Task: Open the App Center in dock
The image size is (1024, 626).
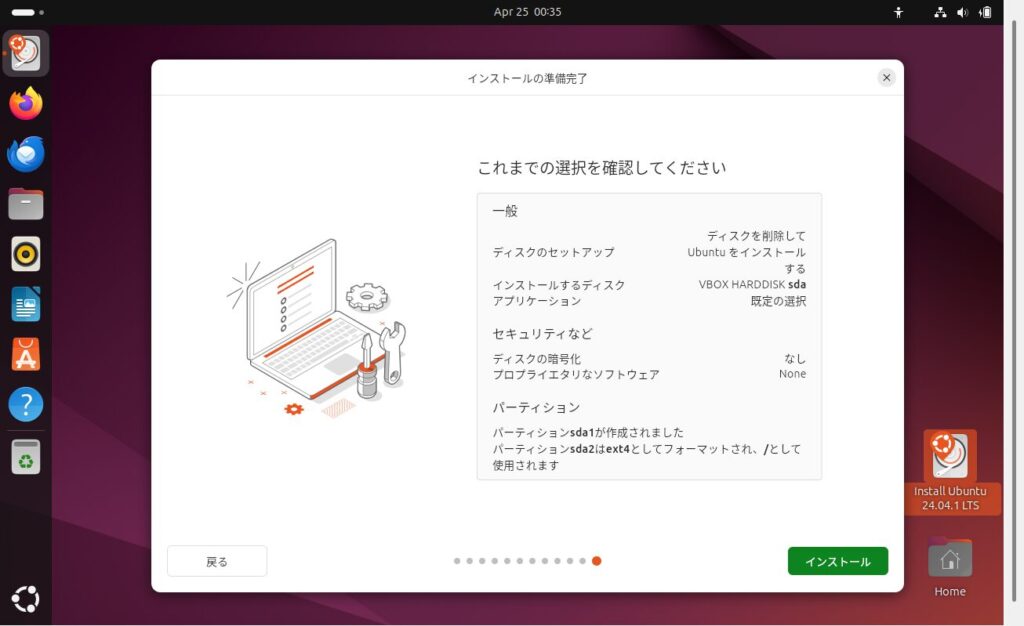Action: [25, 354]
